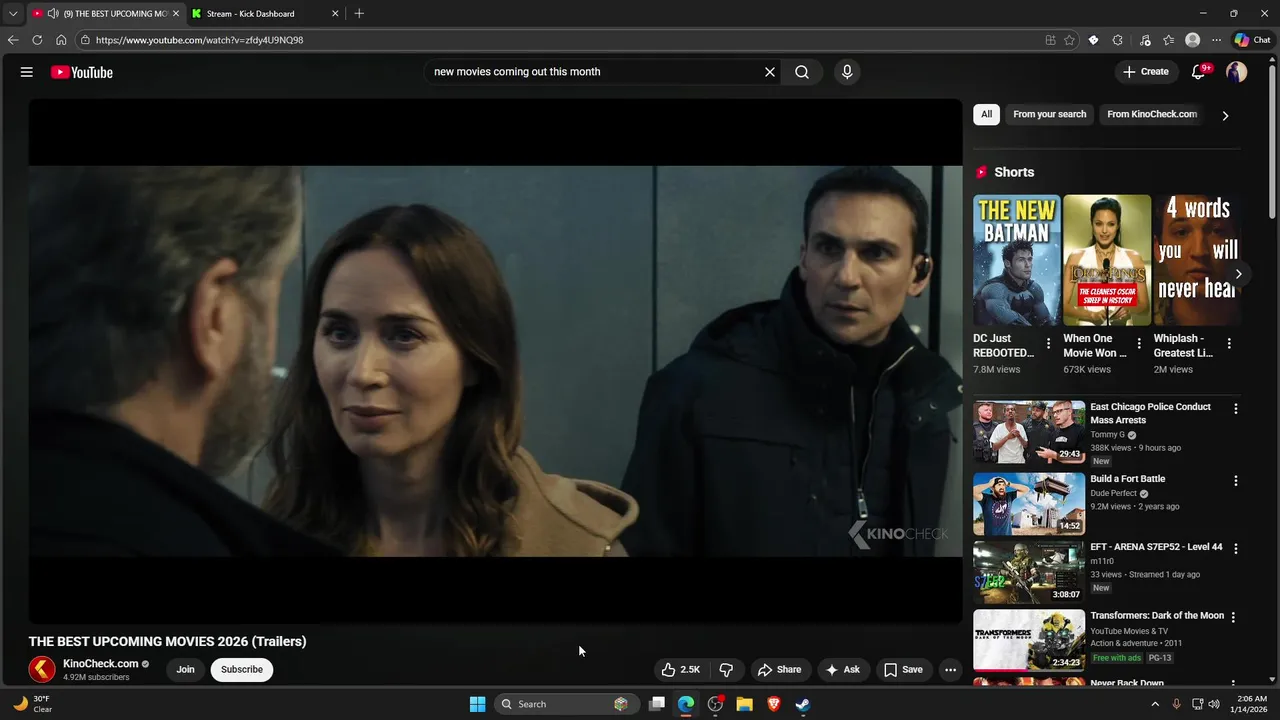Add page to favorites star
The height and width of the screenshot is (720, 1280).
[1069, 40]
